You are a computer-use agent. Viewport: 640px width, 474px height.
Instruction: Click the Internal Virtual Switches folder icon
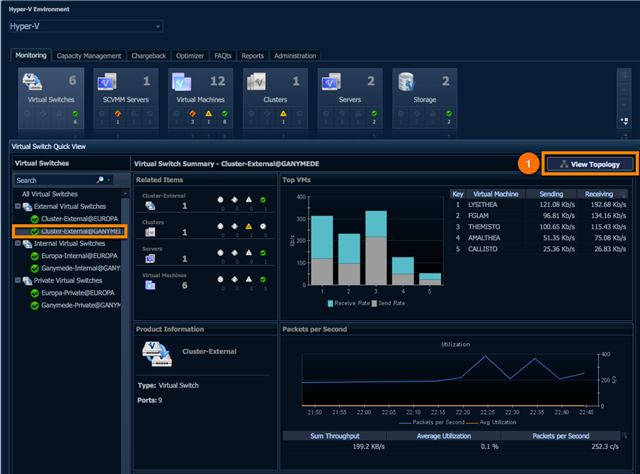tap(27, 244)
